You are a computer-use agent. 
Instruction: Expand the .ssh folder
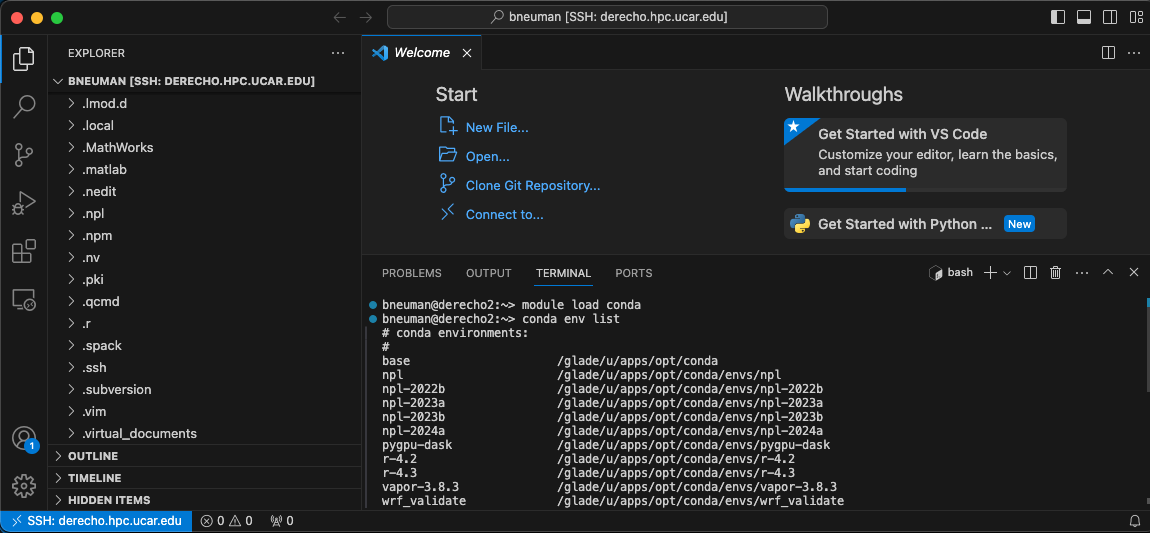point(205,367)
